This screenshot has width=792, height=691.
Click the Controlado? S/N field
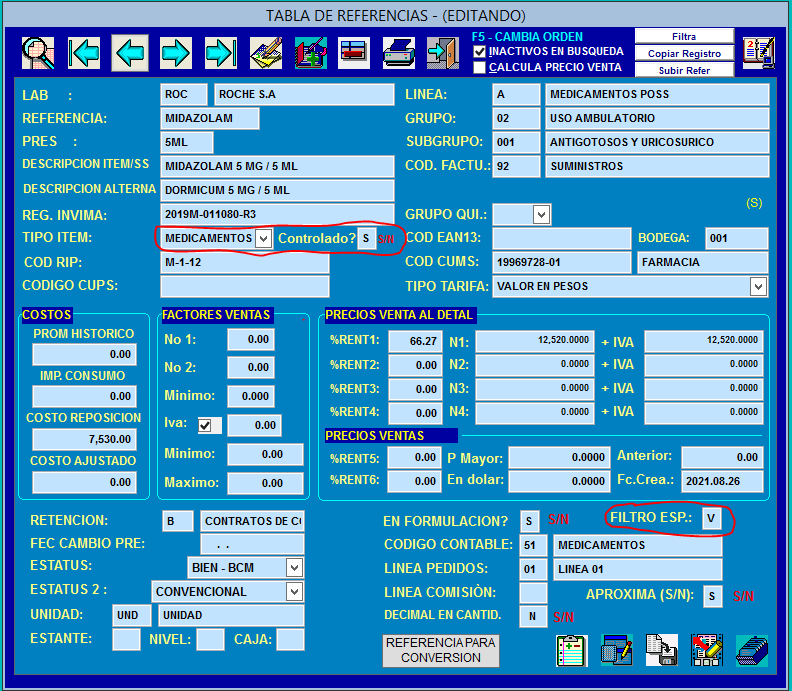tap(367, 238)
